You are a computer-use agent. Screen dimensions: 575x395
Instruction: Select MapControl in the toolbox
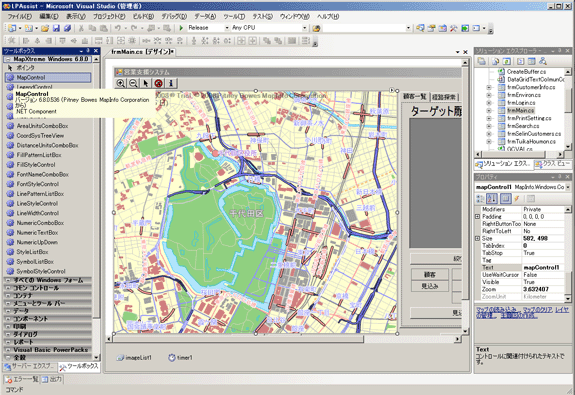pyautogui.click(x=48, y=77)
